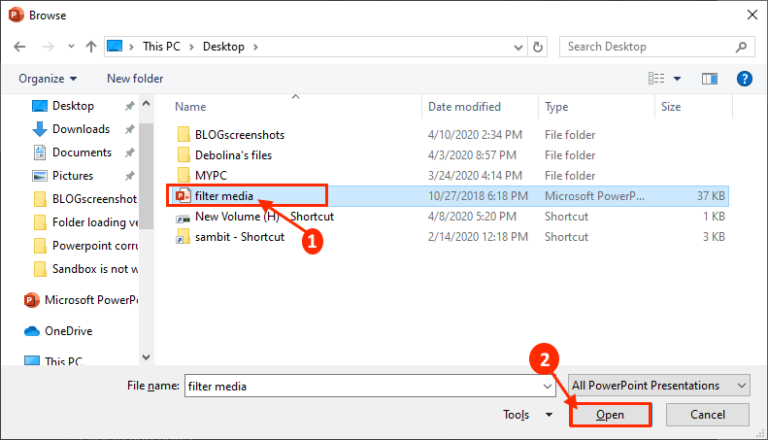Sort by the Type column header

[556, 107]
